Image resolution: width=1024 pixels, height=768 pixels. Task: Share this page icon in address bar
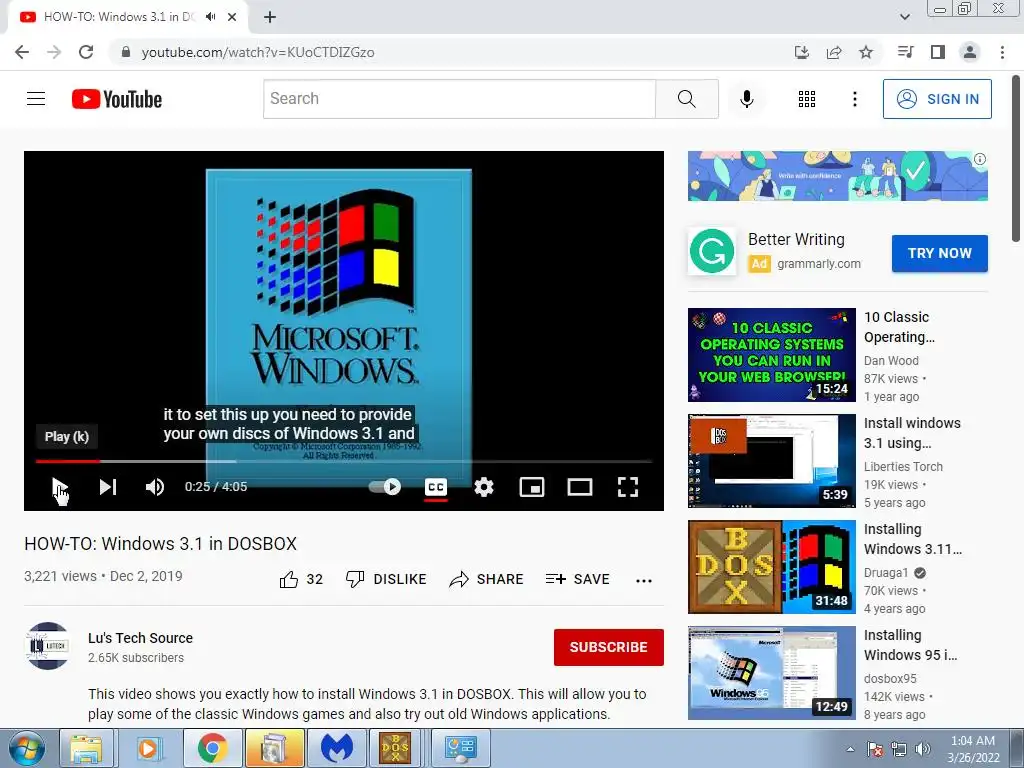pos(834,52)
